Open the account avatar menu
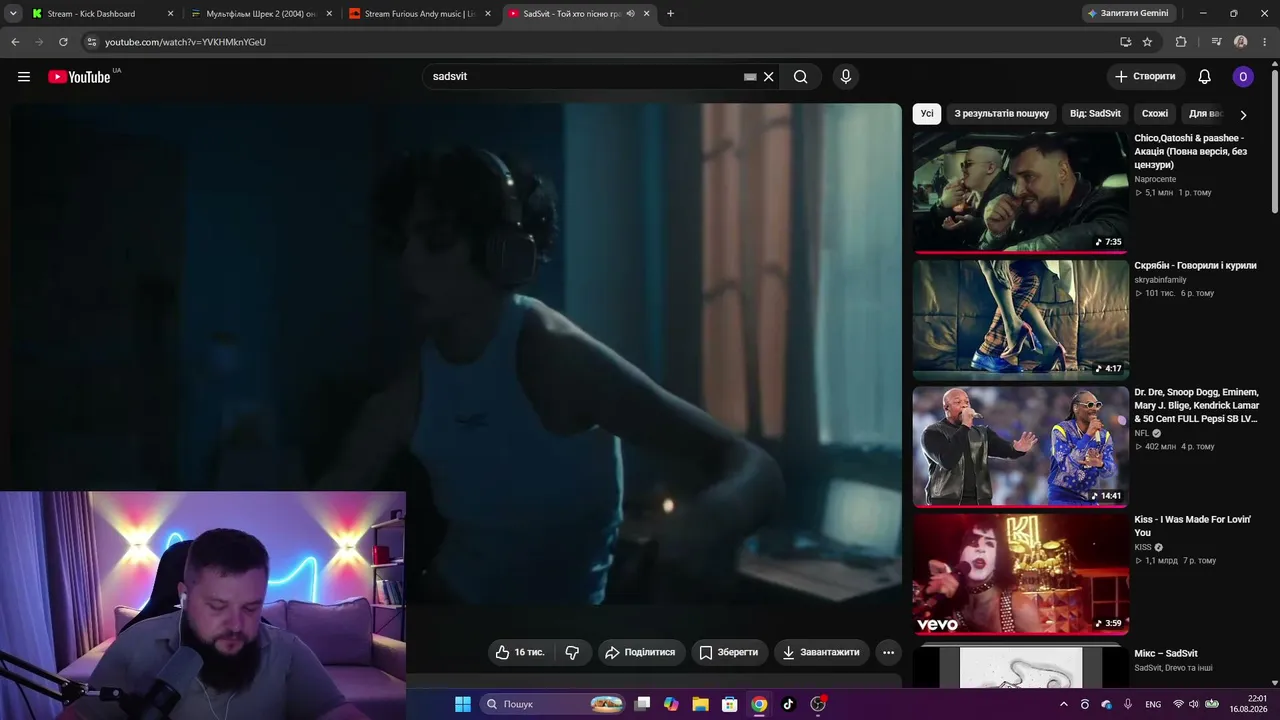 [1243, 77]
